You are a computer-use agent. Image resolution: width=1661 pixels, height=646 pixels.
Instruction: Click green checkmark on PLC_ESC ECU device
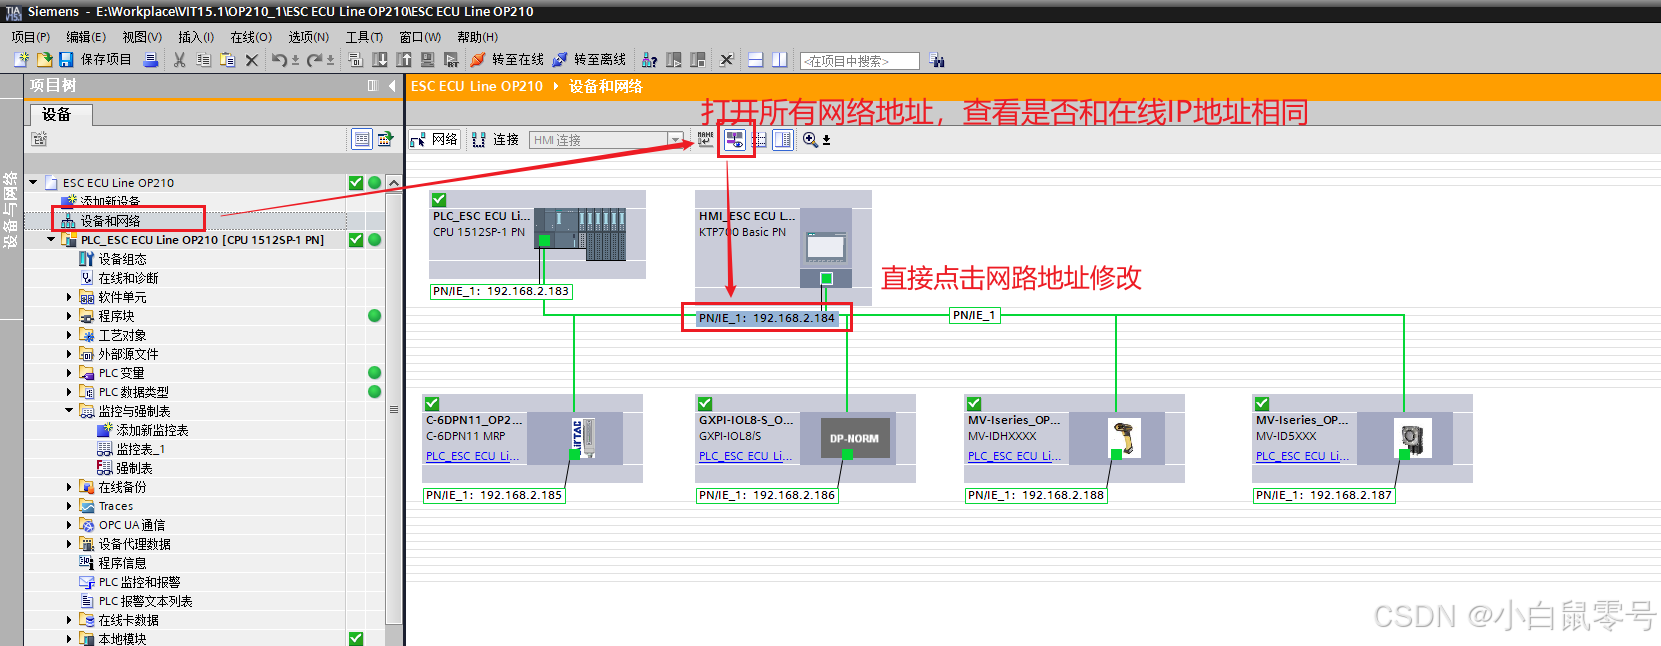click(x=439, y=200)
